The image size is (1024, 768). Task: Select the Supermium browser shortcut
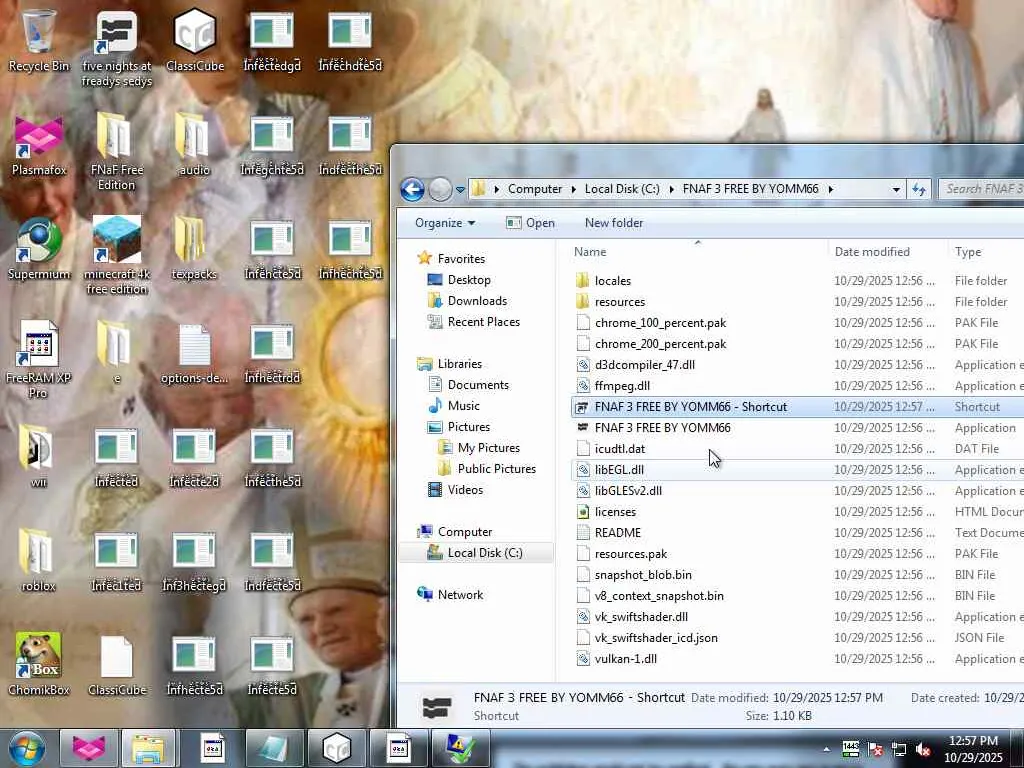[x=39, y=248]
